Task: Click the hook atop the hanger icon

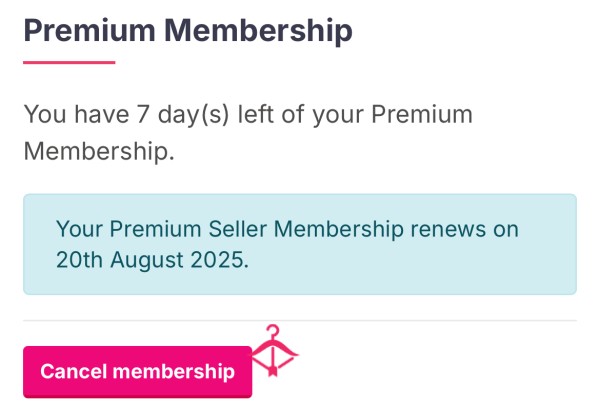Action: (273, 331)
